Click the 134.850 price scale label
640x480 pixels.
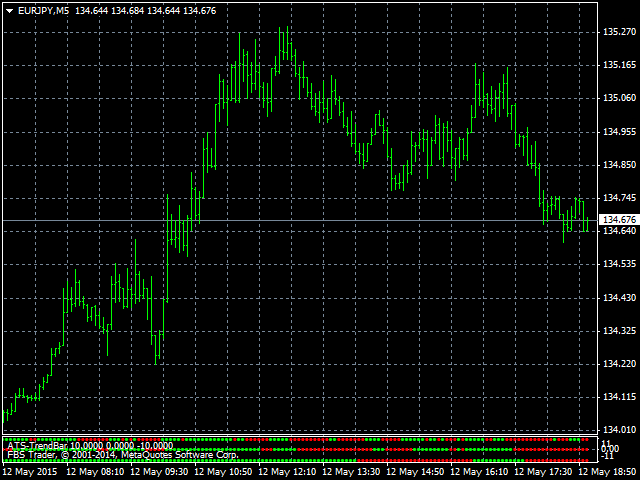[x=619, y=165]
